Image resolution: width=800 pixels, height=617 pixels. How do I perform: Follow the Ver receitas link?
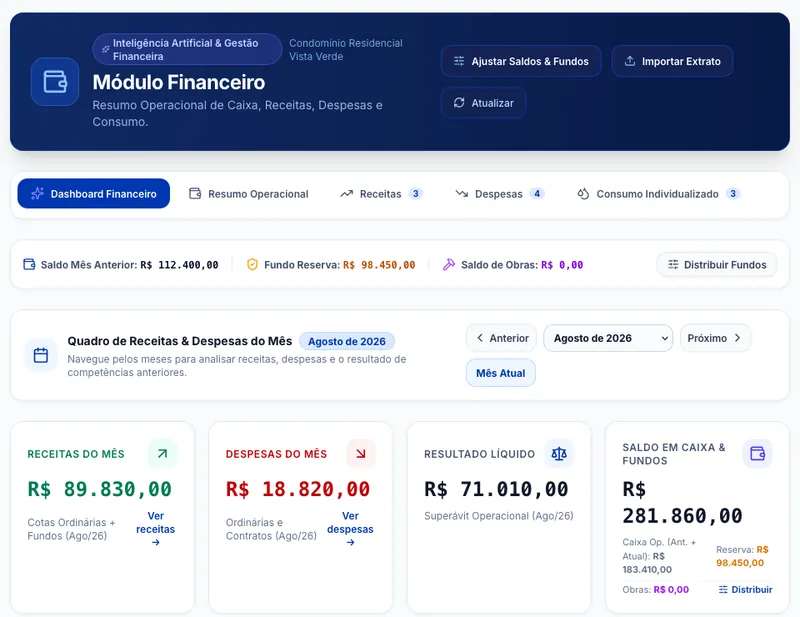156,529
